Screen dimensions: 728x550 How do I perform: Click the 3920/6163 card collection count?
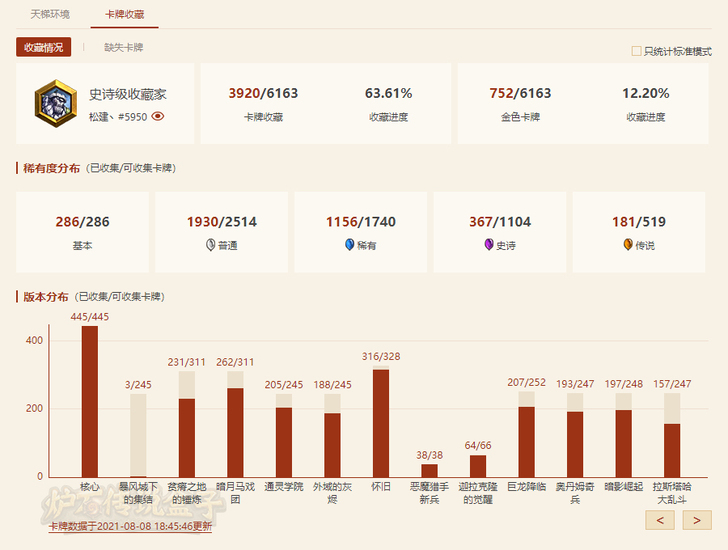(x=263, y=93)
